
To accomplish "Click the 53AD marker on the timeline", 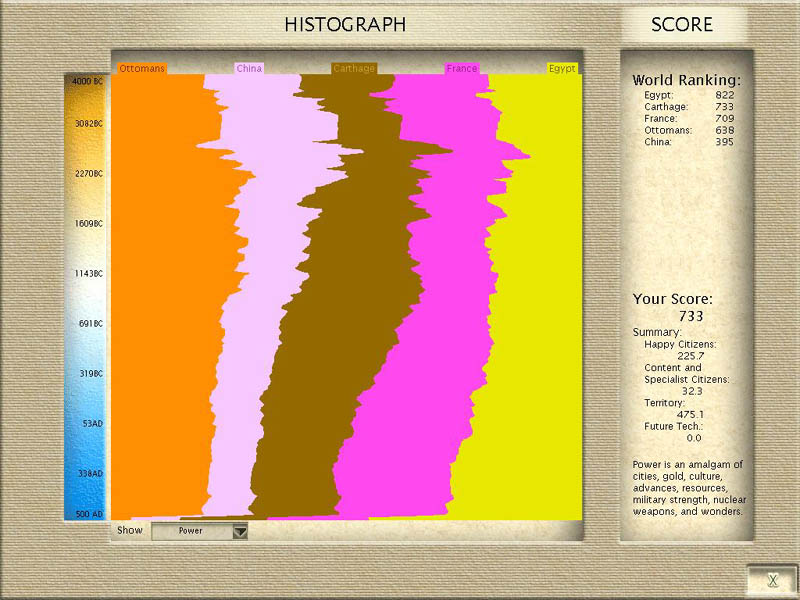I will [92, 424].
